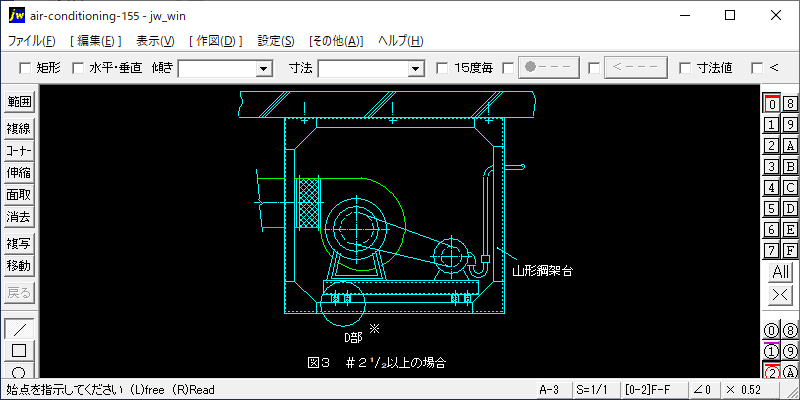Select layer group circle 2
Screen dimensions: 800x400
tap(771, 371)
